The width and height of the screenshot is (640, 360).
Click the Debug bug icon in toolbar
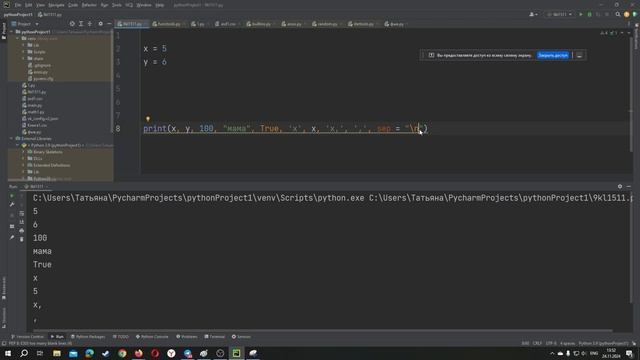coord(589,14)
